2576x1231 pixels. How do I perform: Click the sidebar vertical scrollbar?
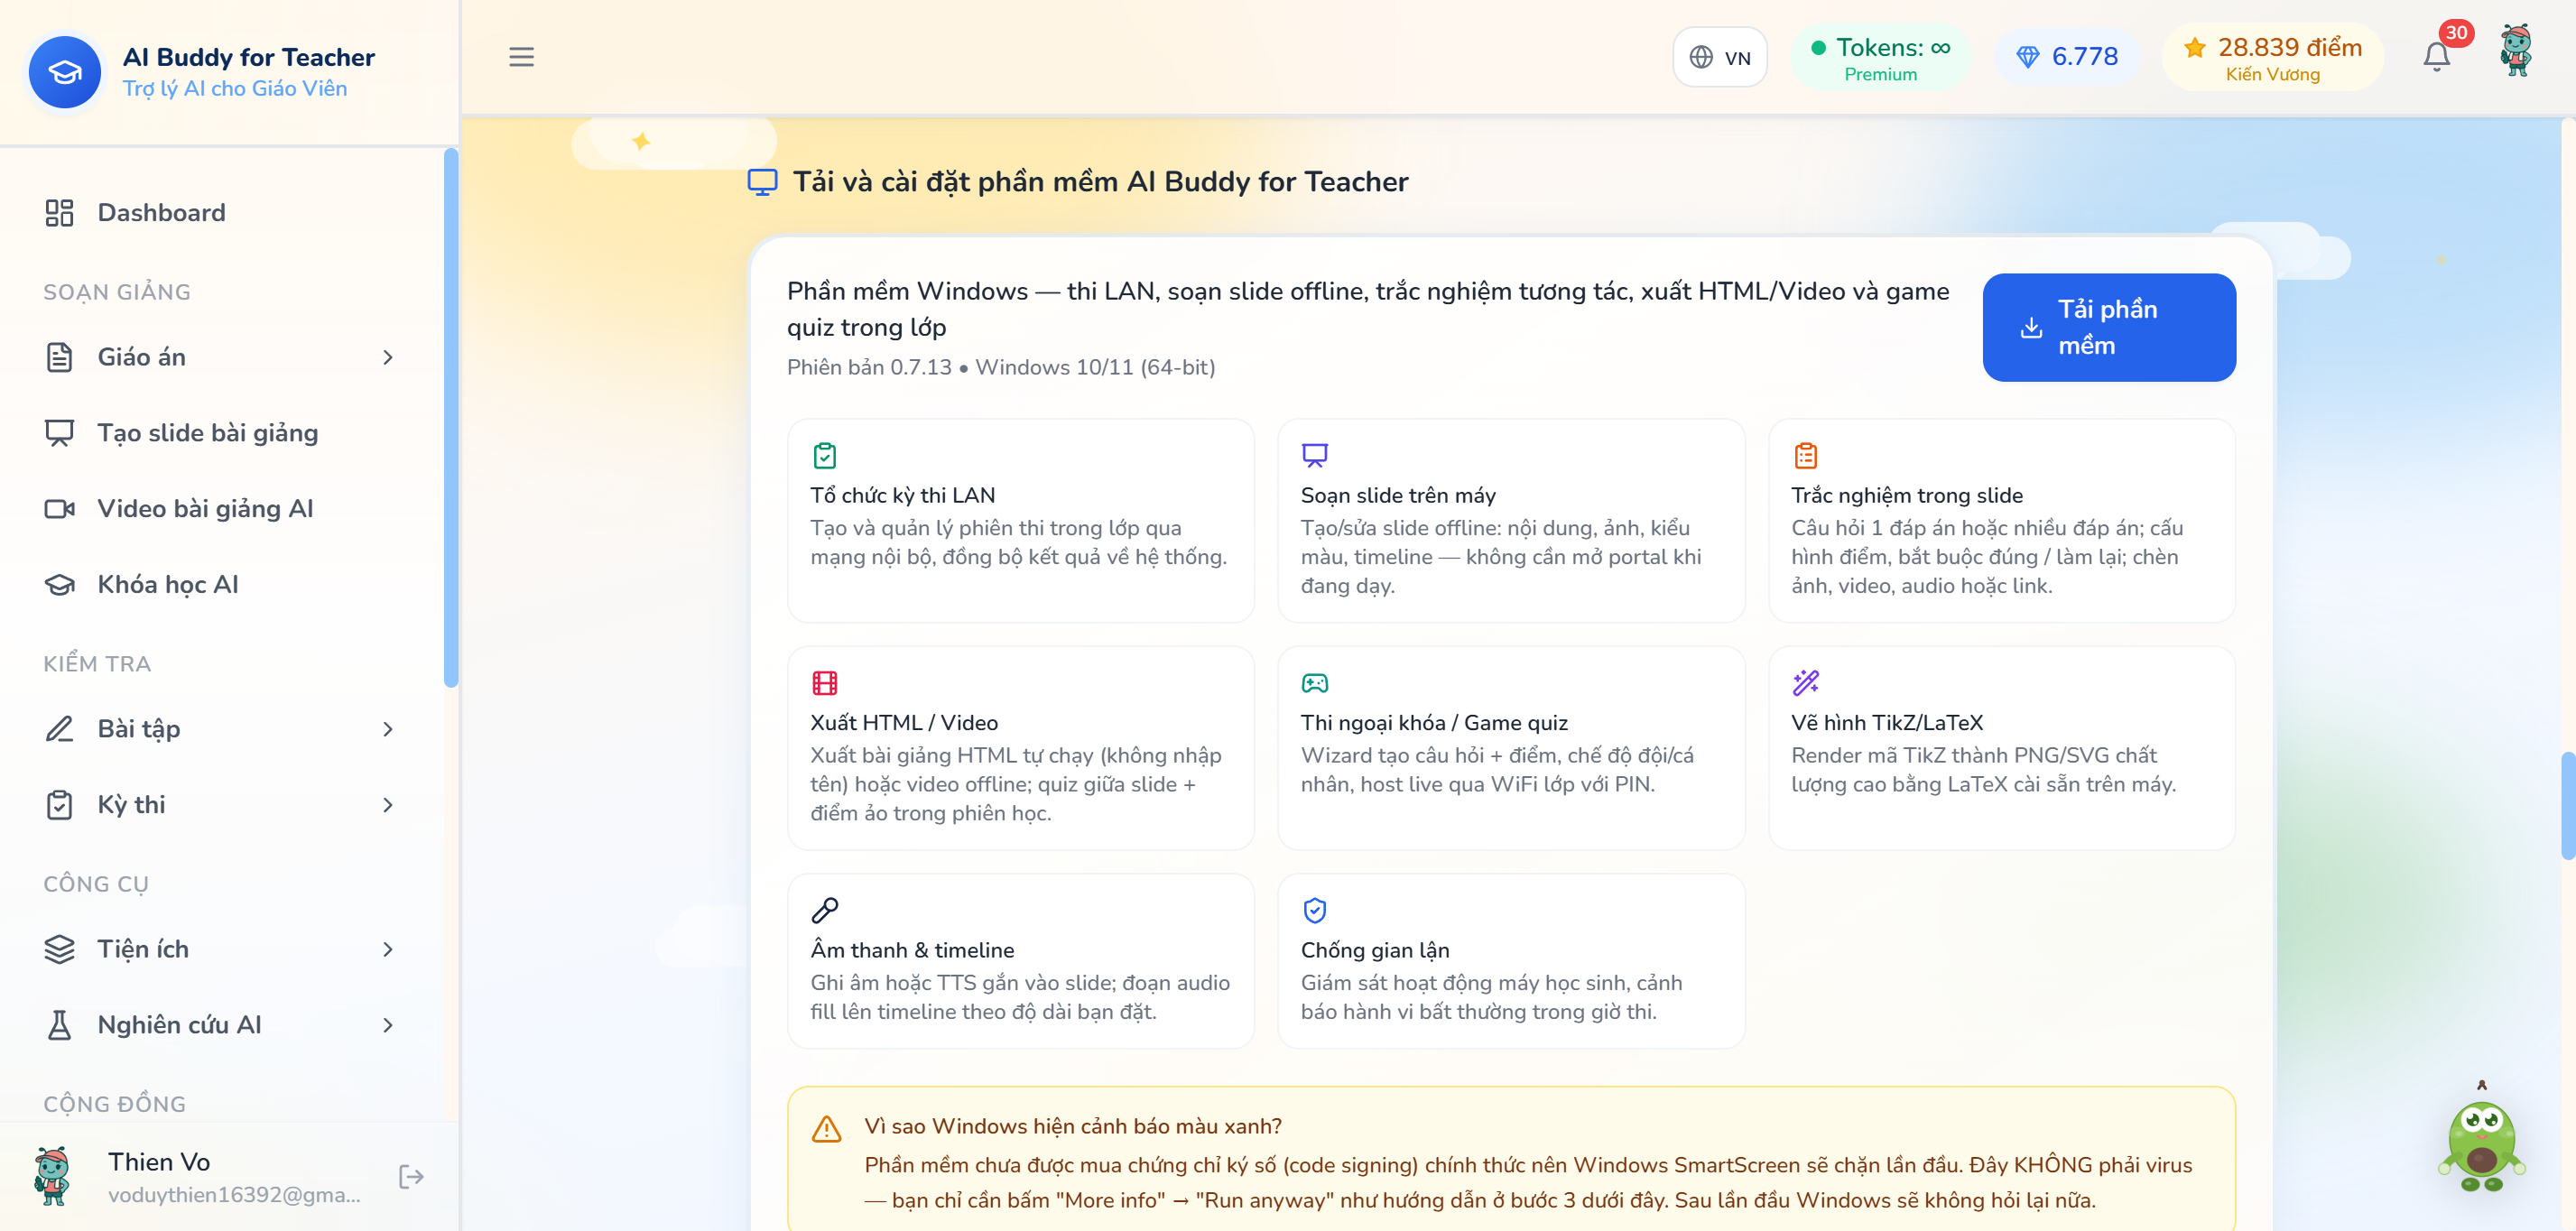(x=451, y=417)
